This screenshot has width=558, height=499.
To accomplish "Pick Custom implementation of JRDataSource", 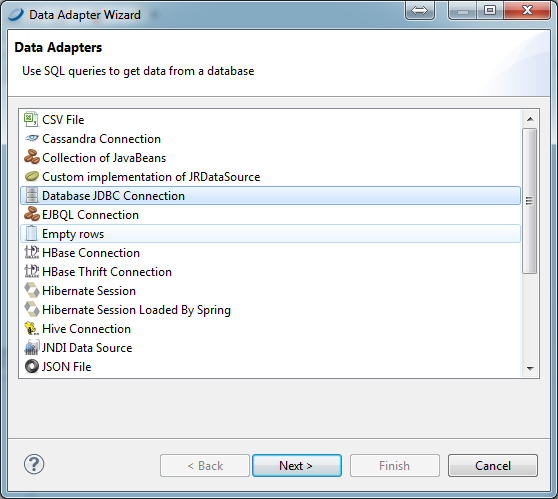I will pos(270,177).
